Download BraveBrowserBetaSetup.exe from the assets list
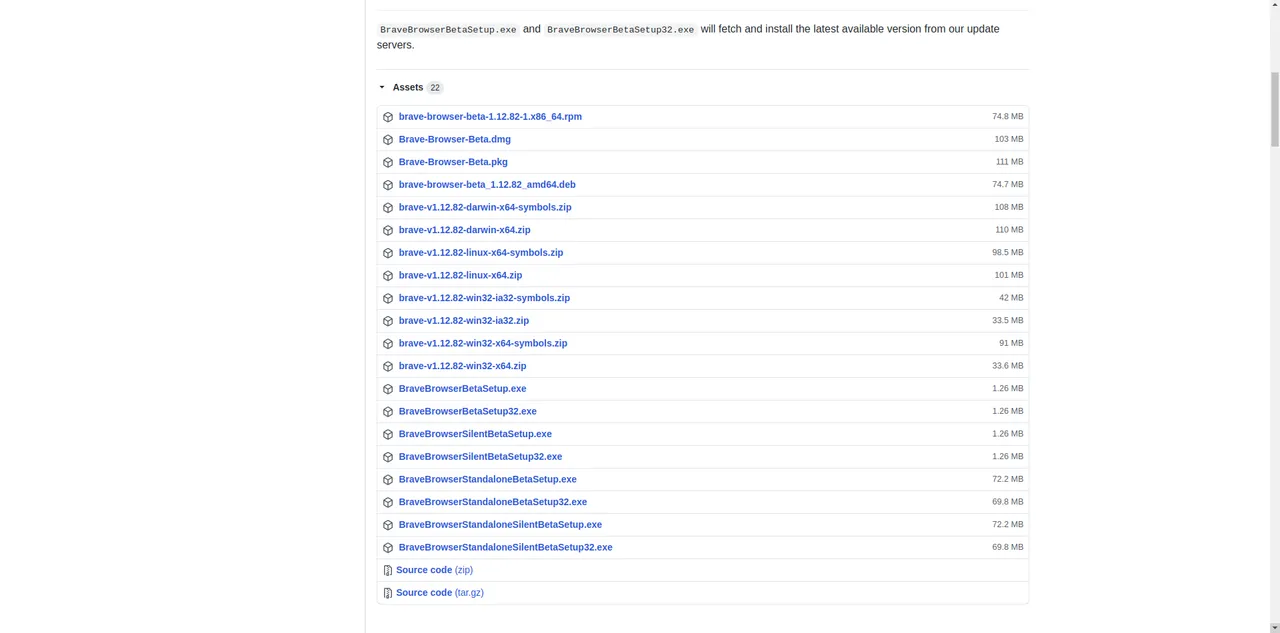1280x633 pixels. coord(462,389)
